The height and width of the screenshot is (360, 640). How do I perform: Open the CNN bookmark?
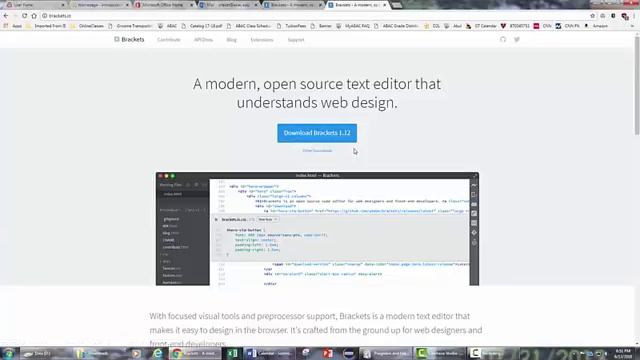tap(542, 26)
